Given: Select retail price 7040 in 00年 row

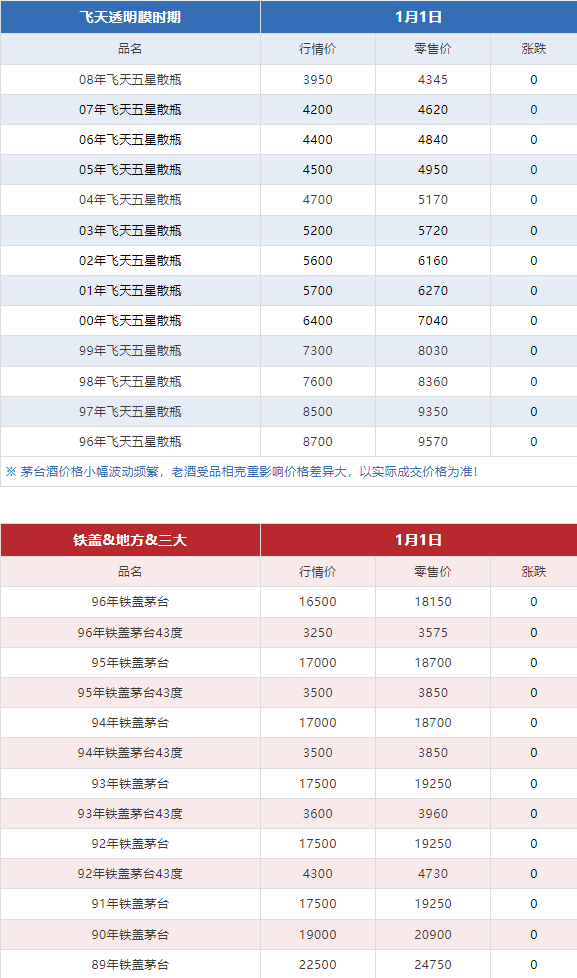Looking at the screenshot, I should [x=433, y=321].
